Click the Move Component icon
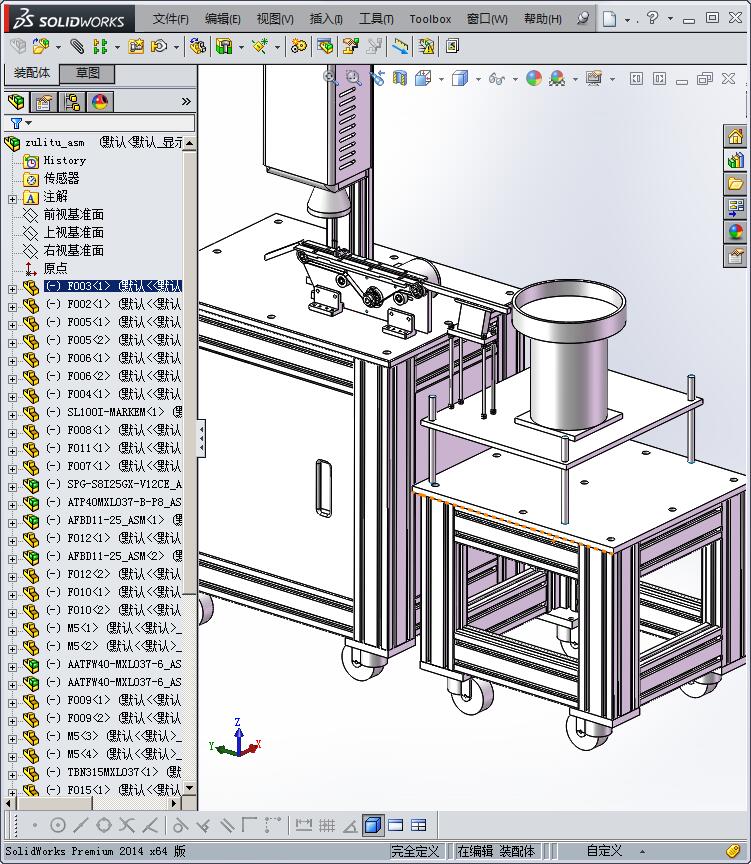 [160, 46]
